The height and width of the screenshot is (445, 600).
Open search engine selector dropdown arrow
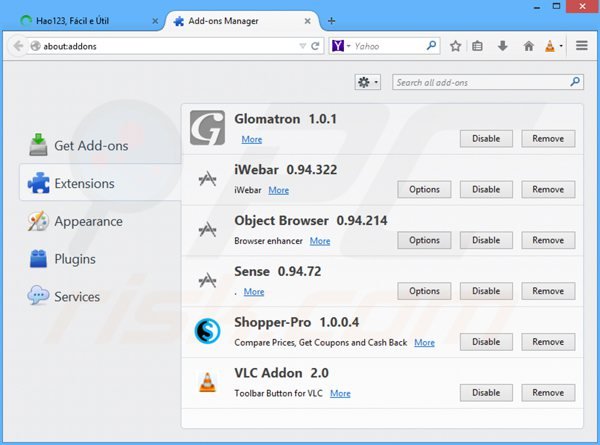click(349, 46)
